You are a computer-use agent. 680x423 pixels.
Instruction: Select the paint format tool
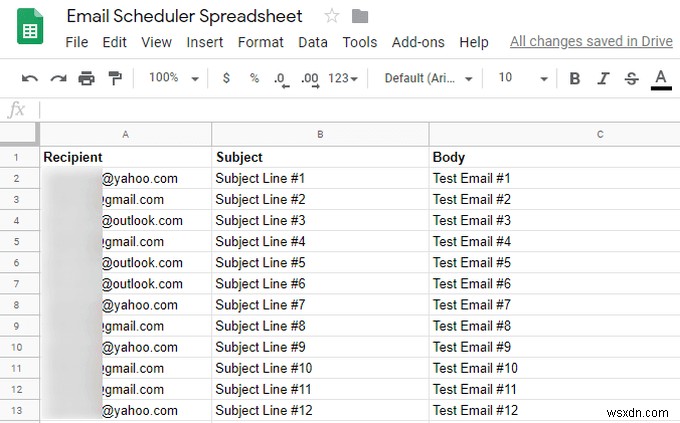coord(114,79)
